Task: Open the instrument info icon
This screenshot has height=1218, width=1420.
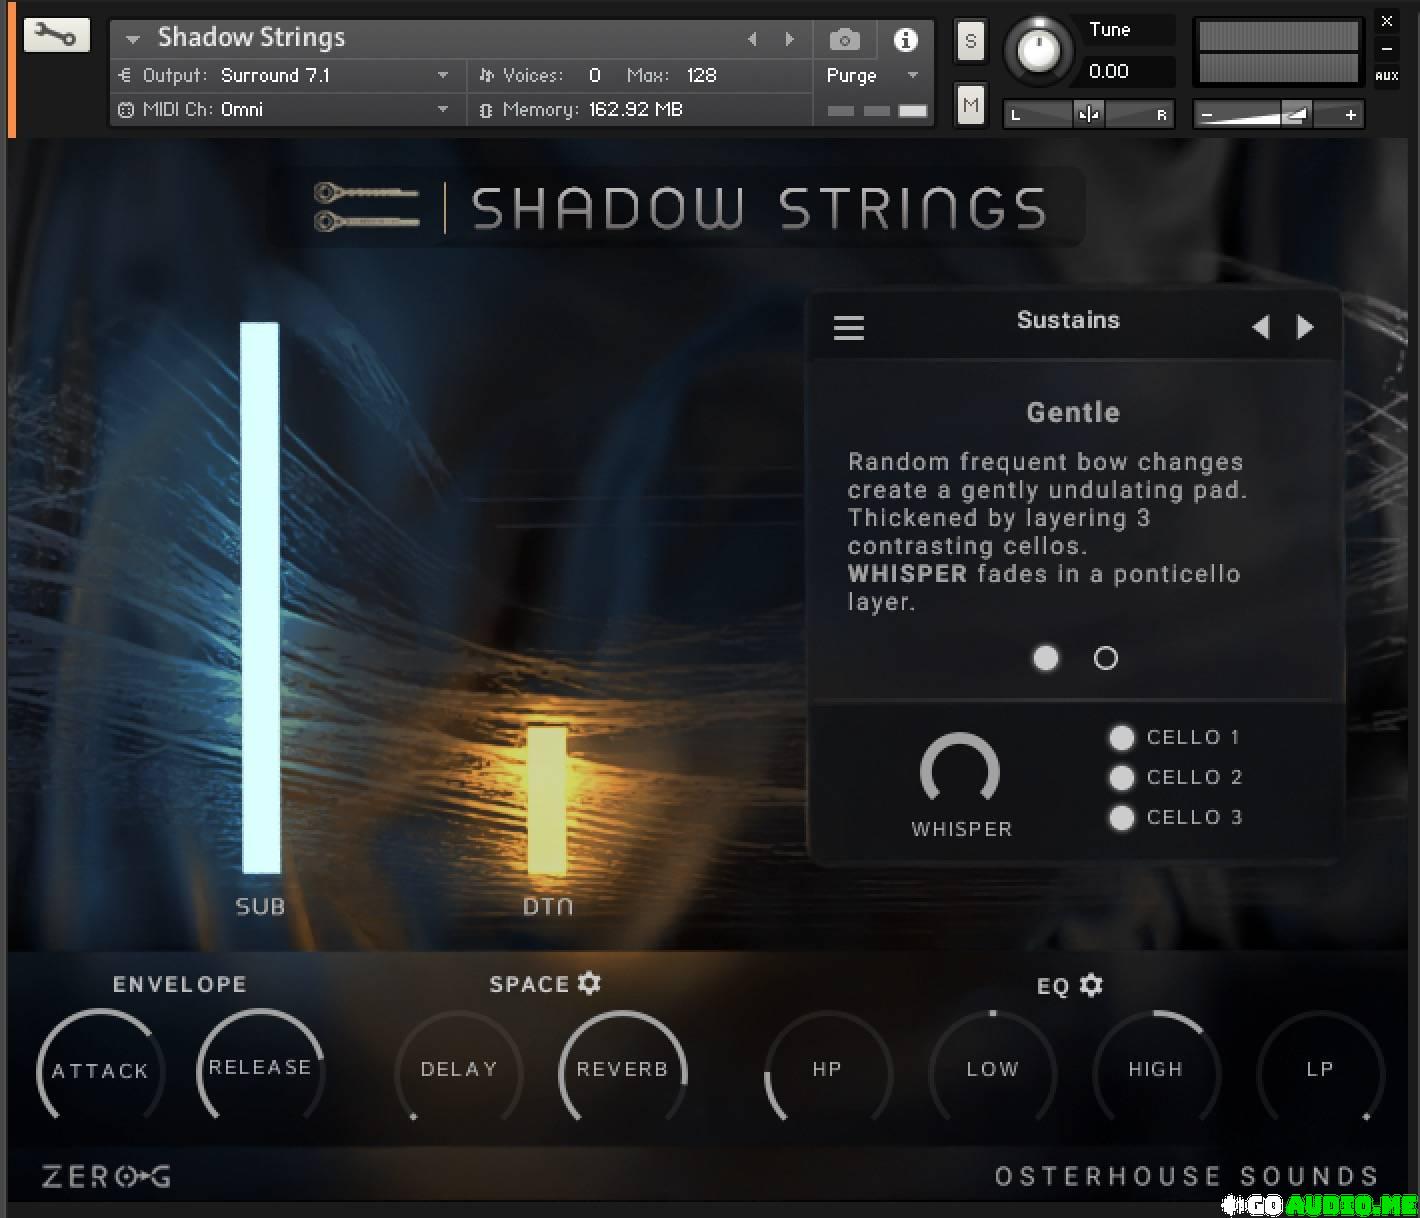Action: [x=906, y=40]
